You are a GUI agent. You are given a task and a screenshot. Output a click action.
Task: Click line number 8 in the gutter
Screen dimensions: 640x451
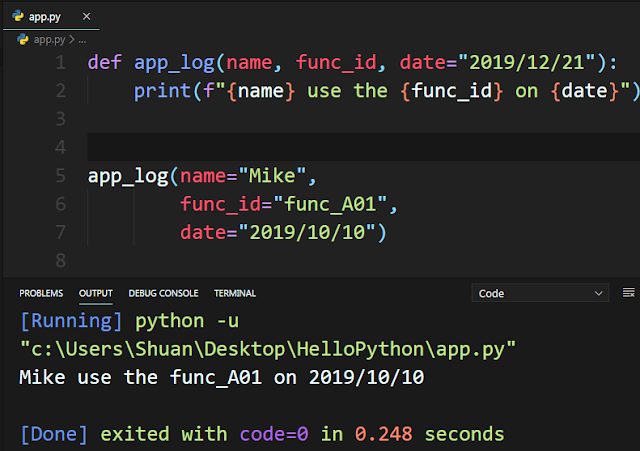coord(60,260)
